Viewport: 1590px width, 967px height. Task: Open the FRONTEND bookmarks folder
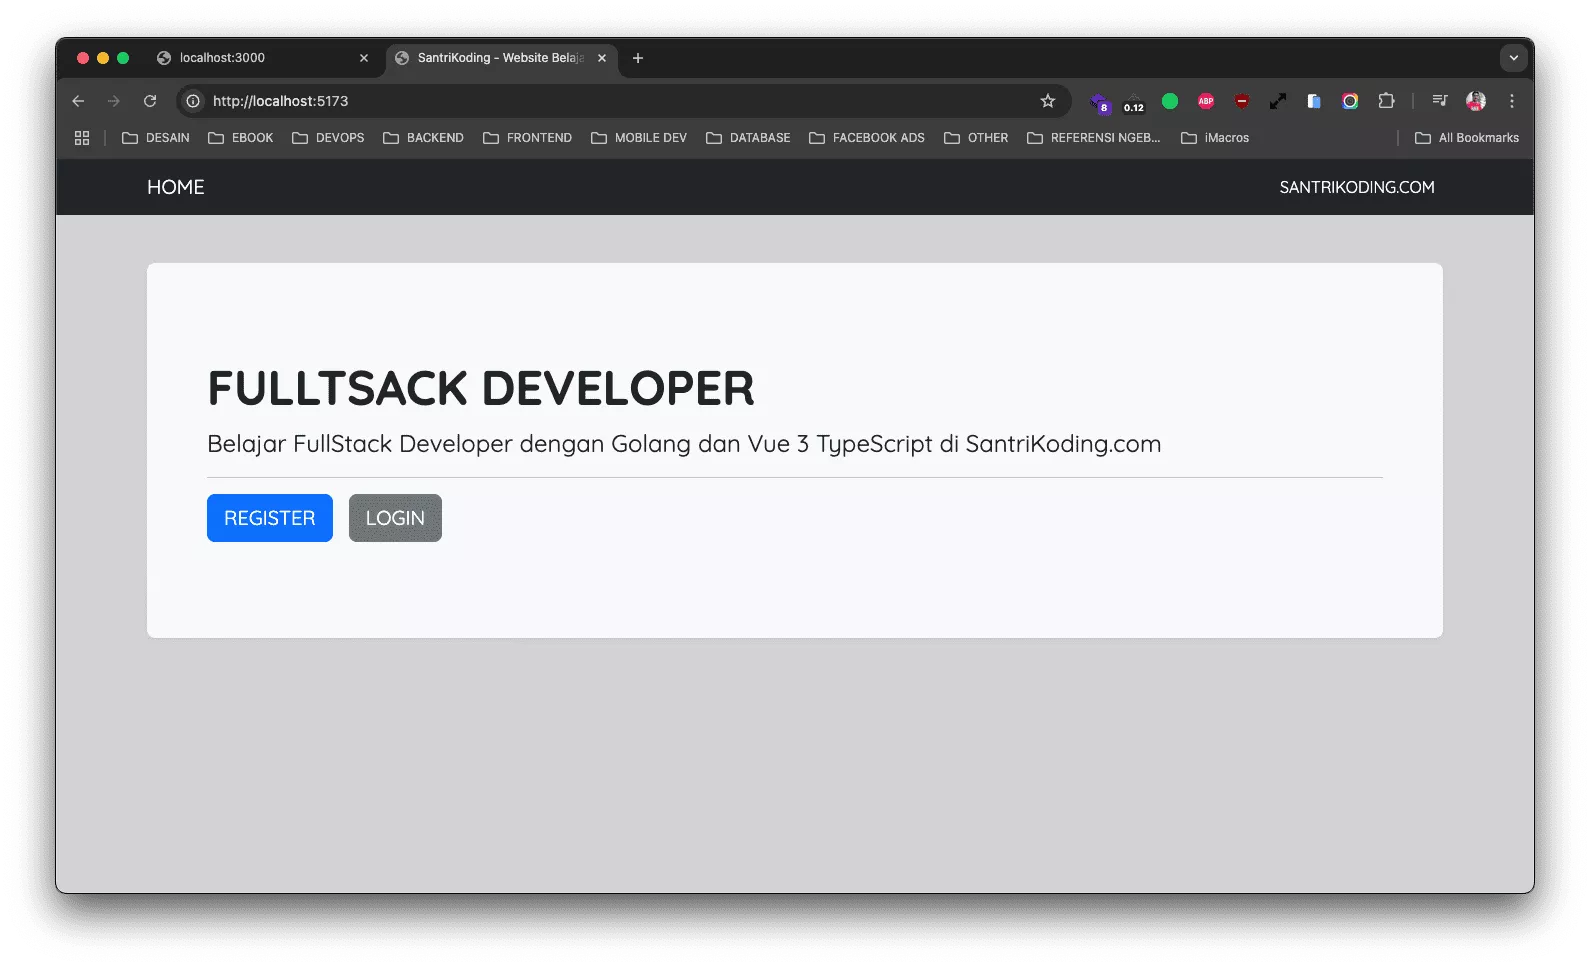tap(528, 138)
